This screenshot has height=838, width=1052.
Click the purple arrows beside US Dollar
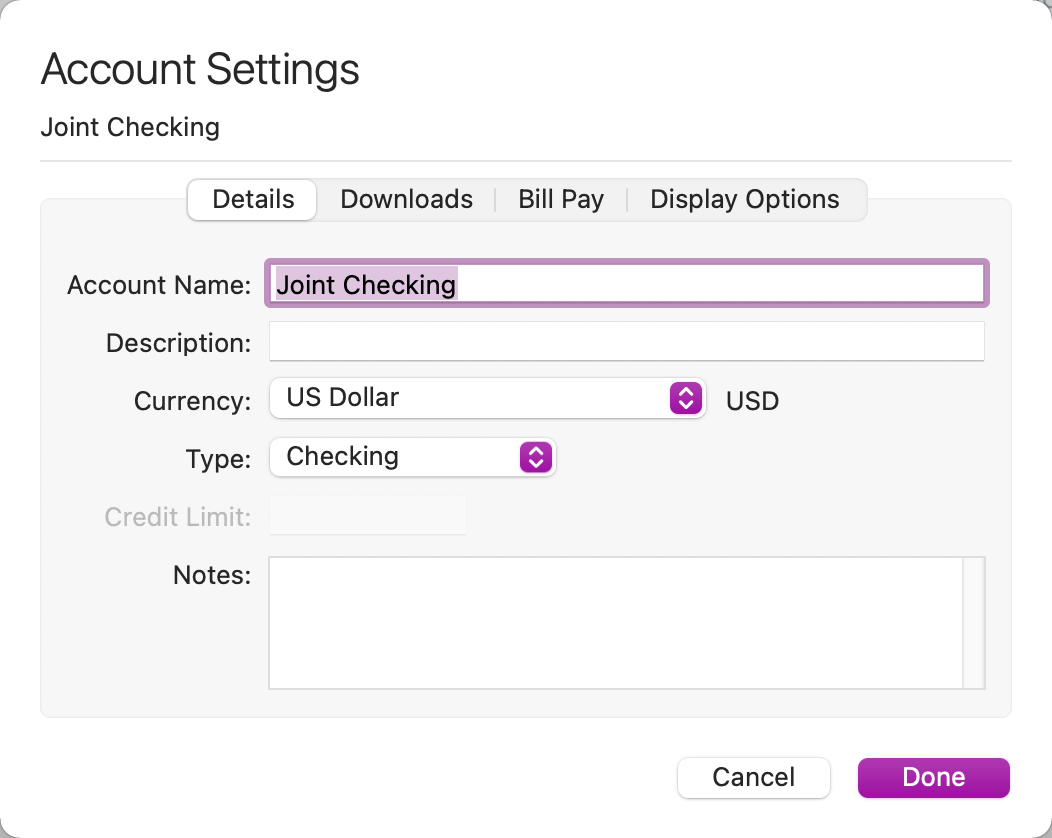[x=684, y=398]
